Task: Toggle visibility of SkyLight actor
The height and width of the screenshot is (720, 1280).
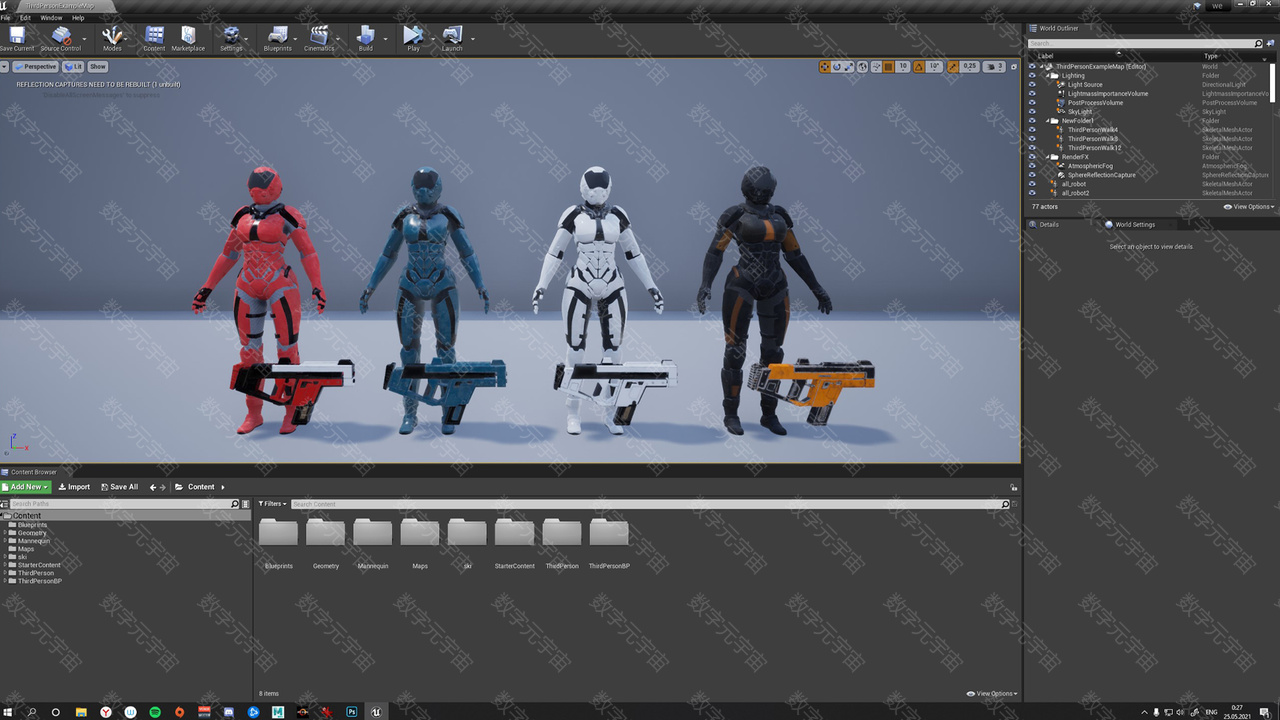Action: tap(1032, 112)
